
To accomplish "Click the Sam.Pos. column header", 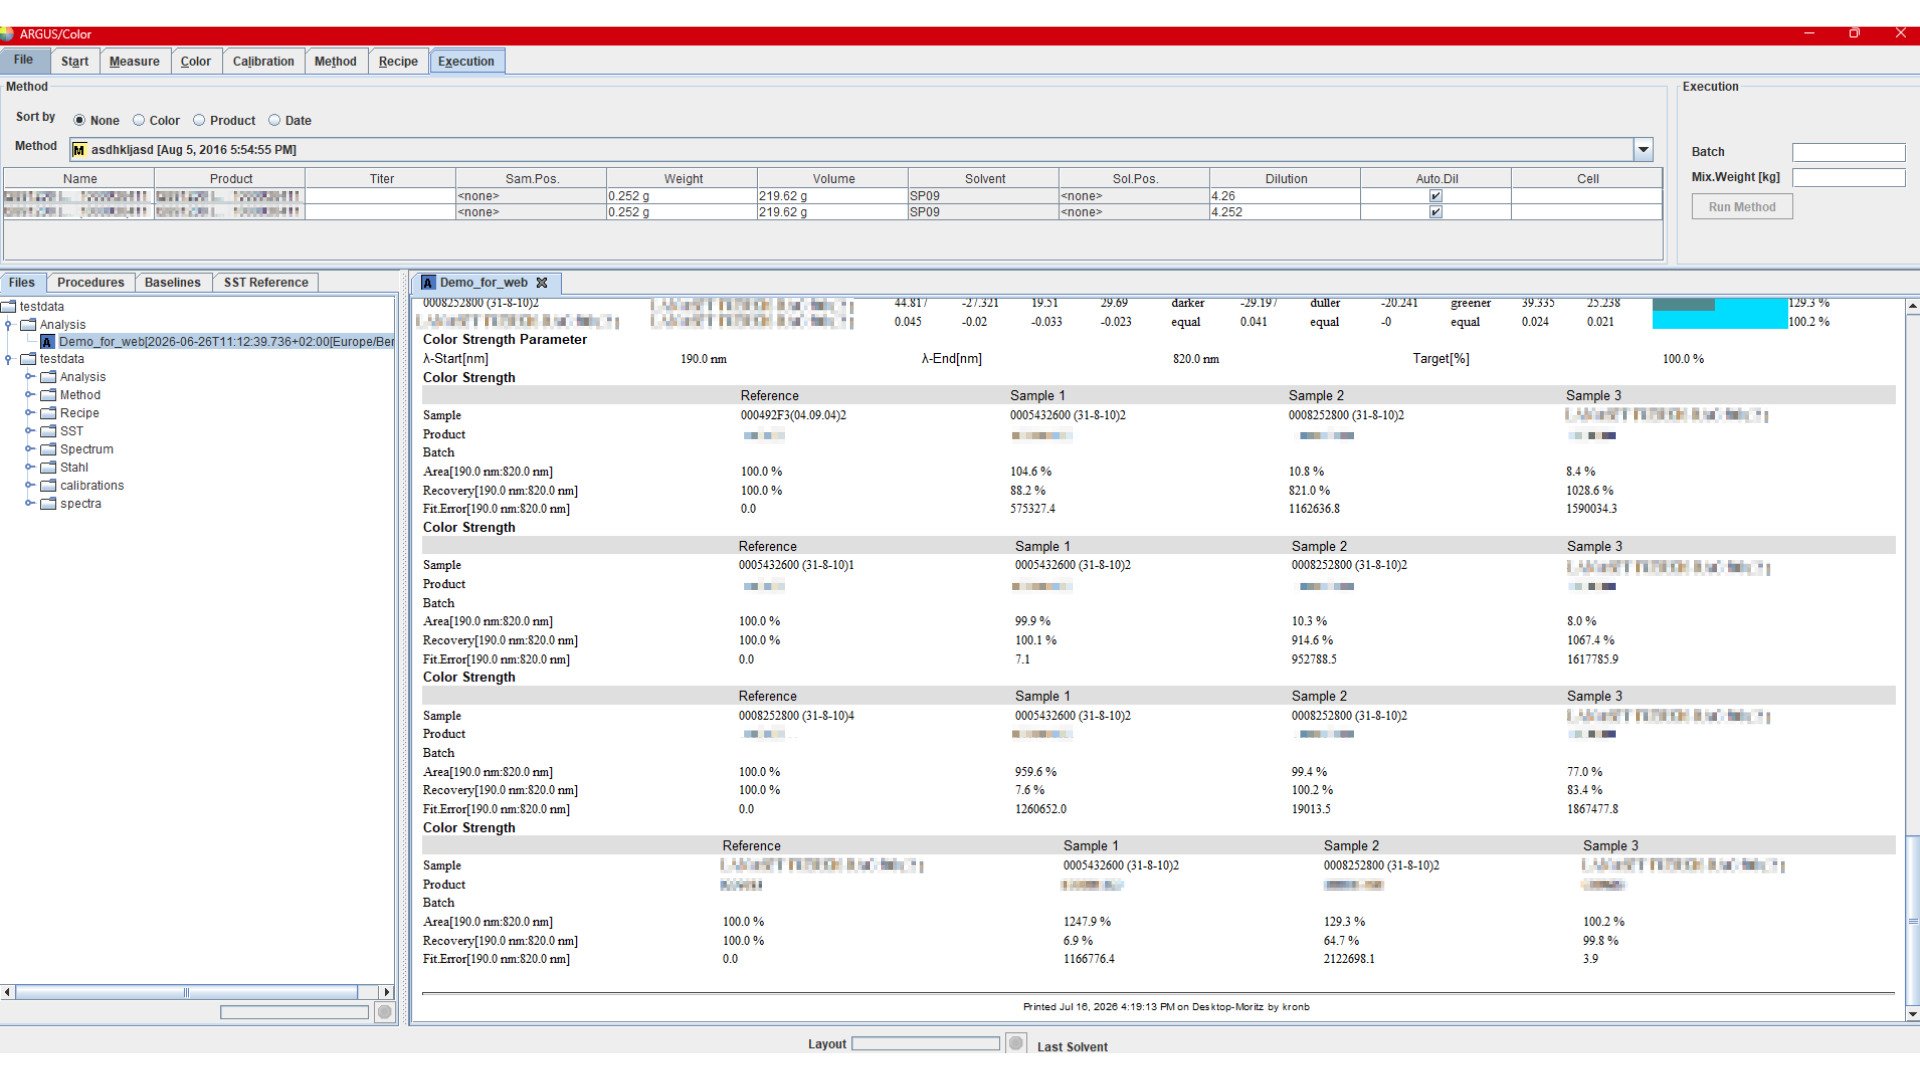I will click(531, 179).
